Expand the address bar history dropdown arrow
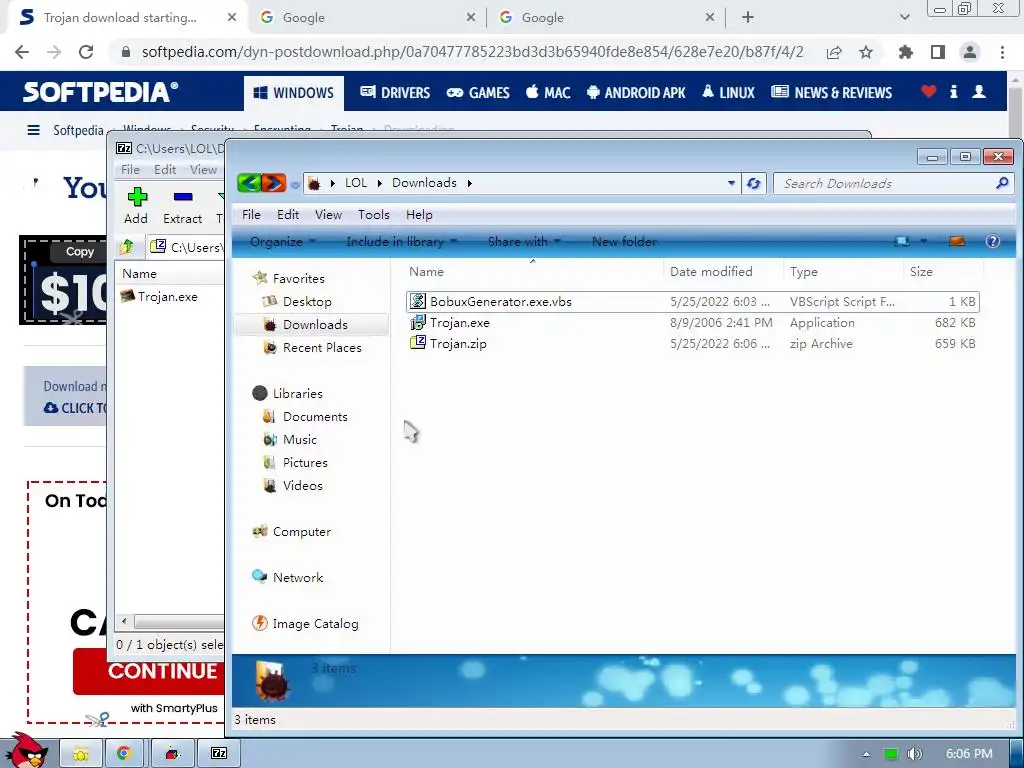Viewport: 1024px width, 768px height. tap(731, 184)
